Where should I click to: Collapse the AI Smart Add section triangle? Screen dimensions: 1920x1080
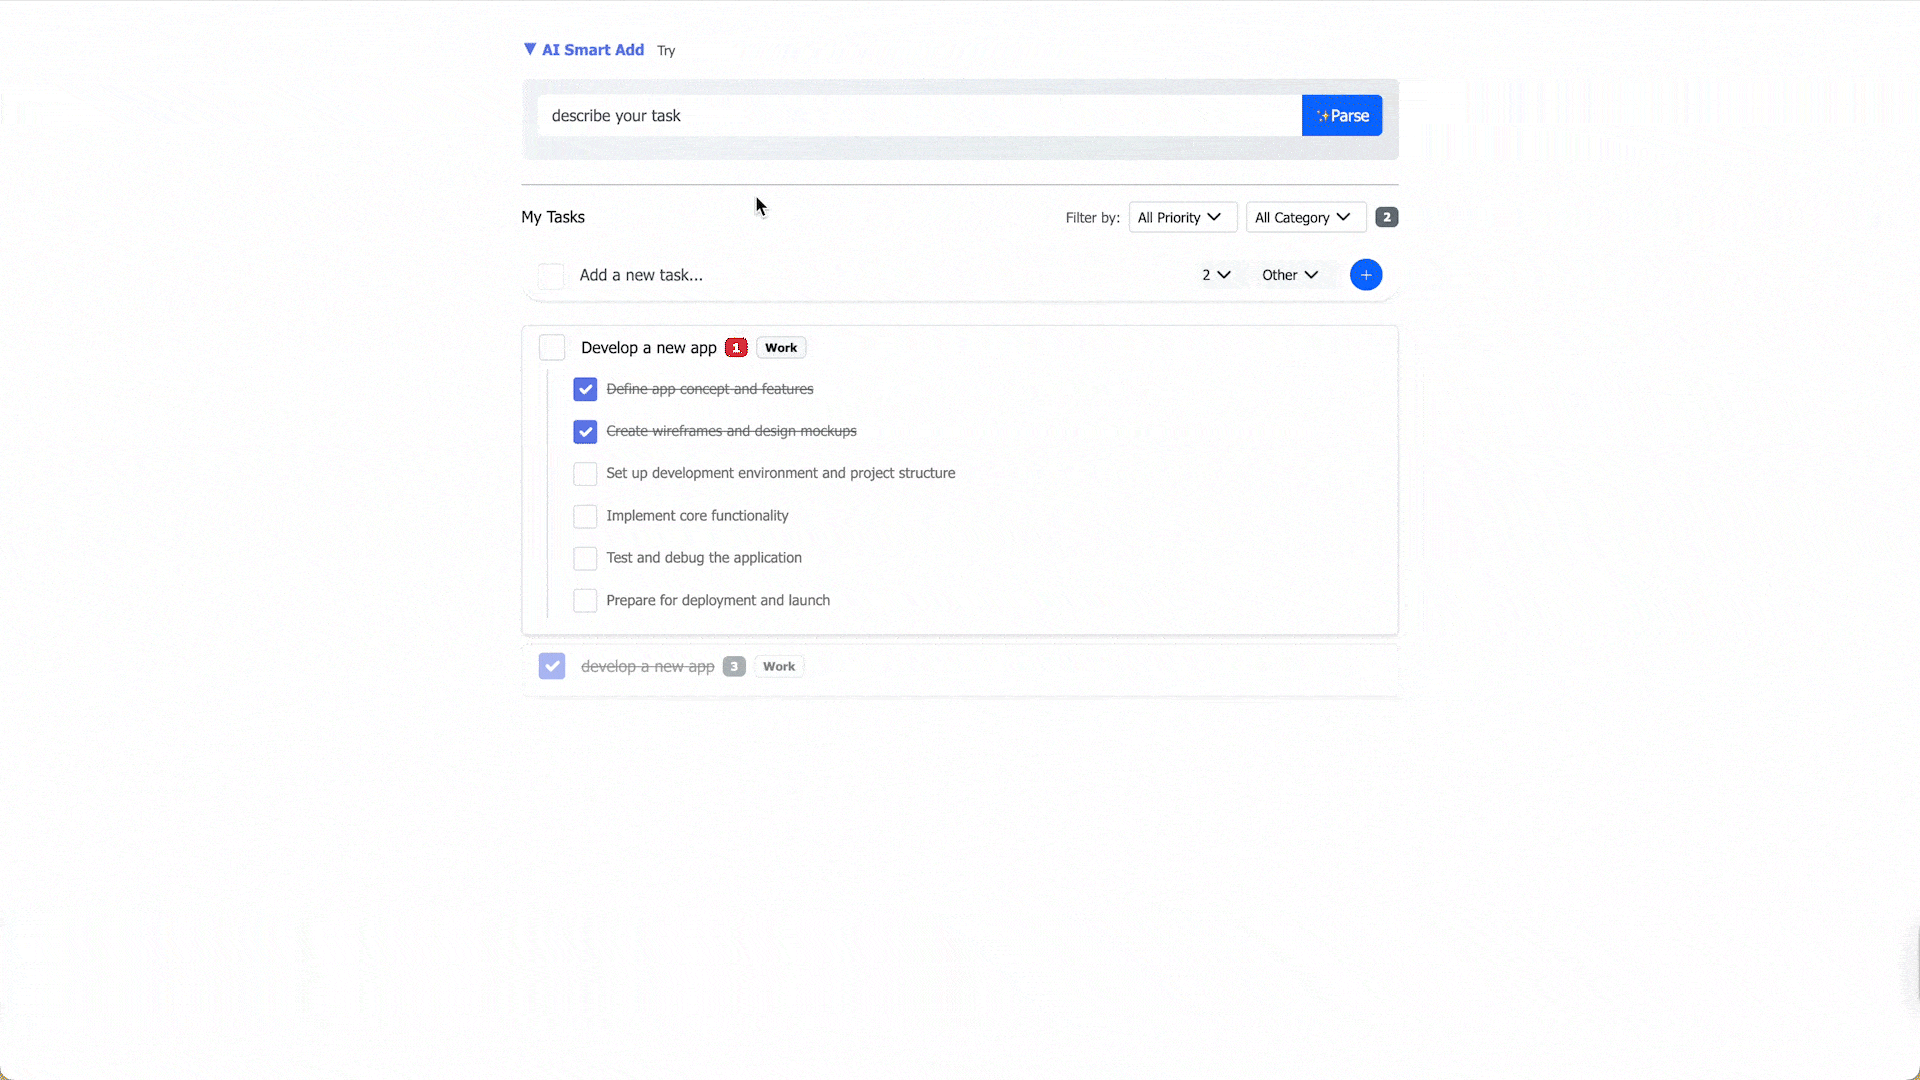(x=530, y=49)
